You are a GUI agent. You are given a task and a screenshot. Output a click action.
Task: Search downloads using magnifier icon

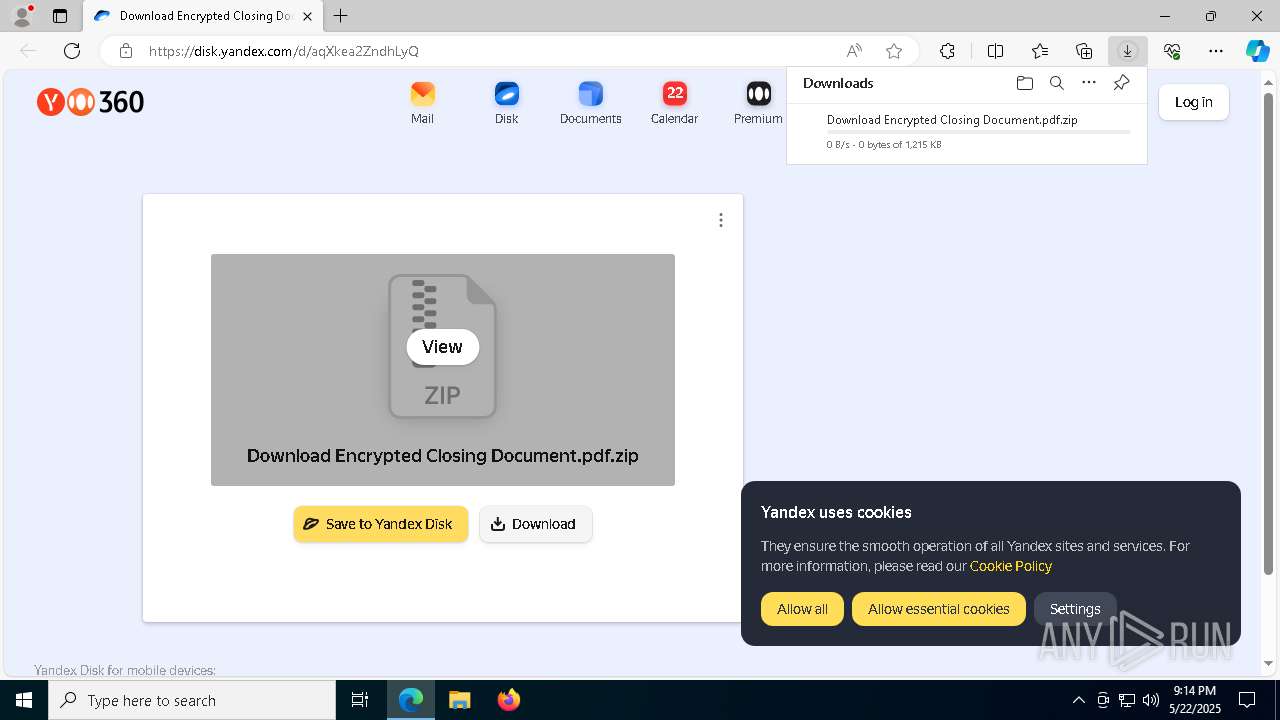[x=1056, y=83]
